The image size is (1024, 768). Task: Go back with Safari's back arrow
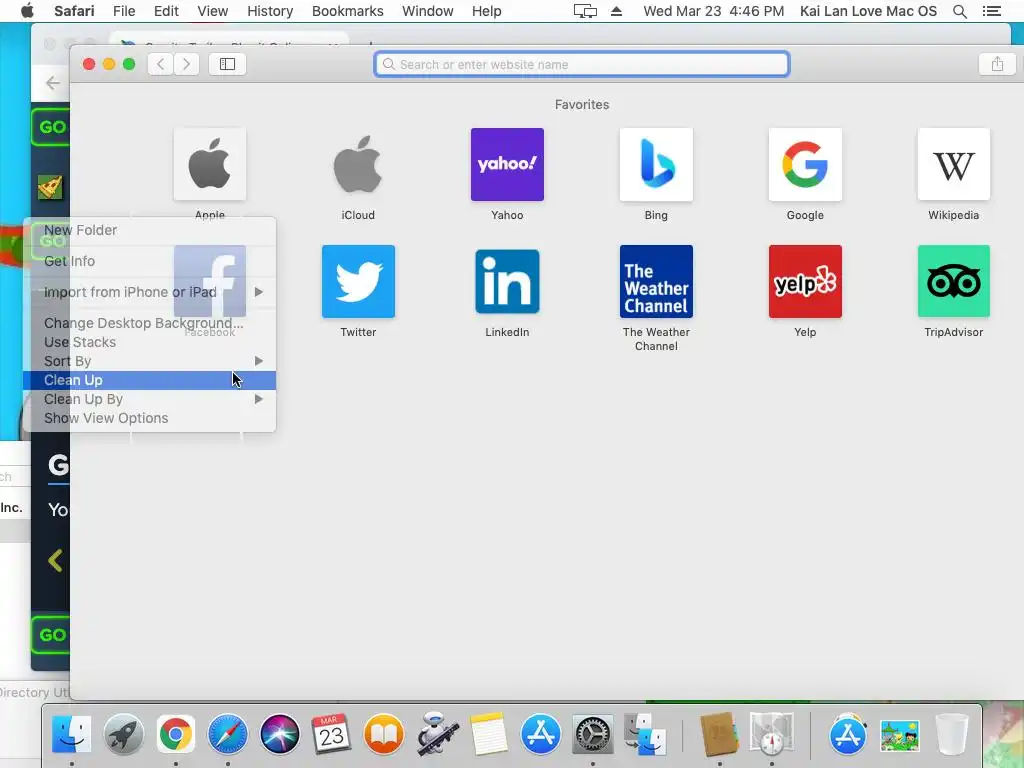161,64
